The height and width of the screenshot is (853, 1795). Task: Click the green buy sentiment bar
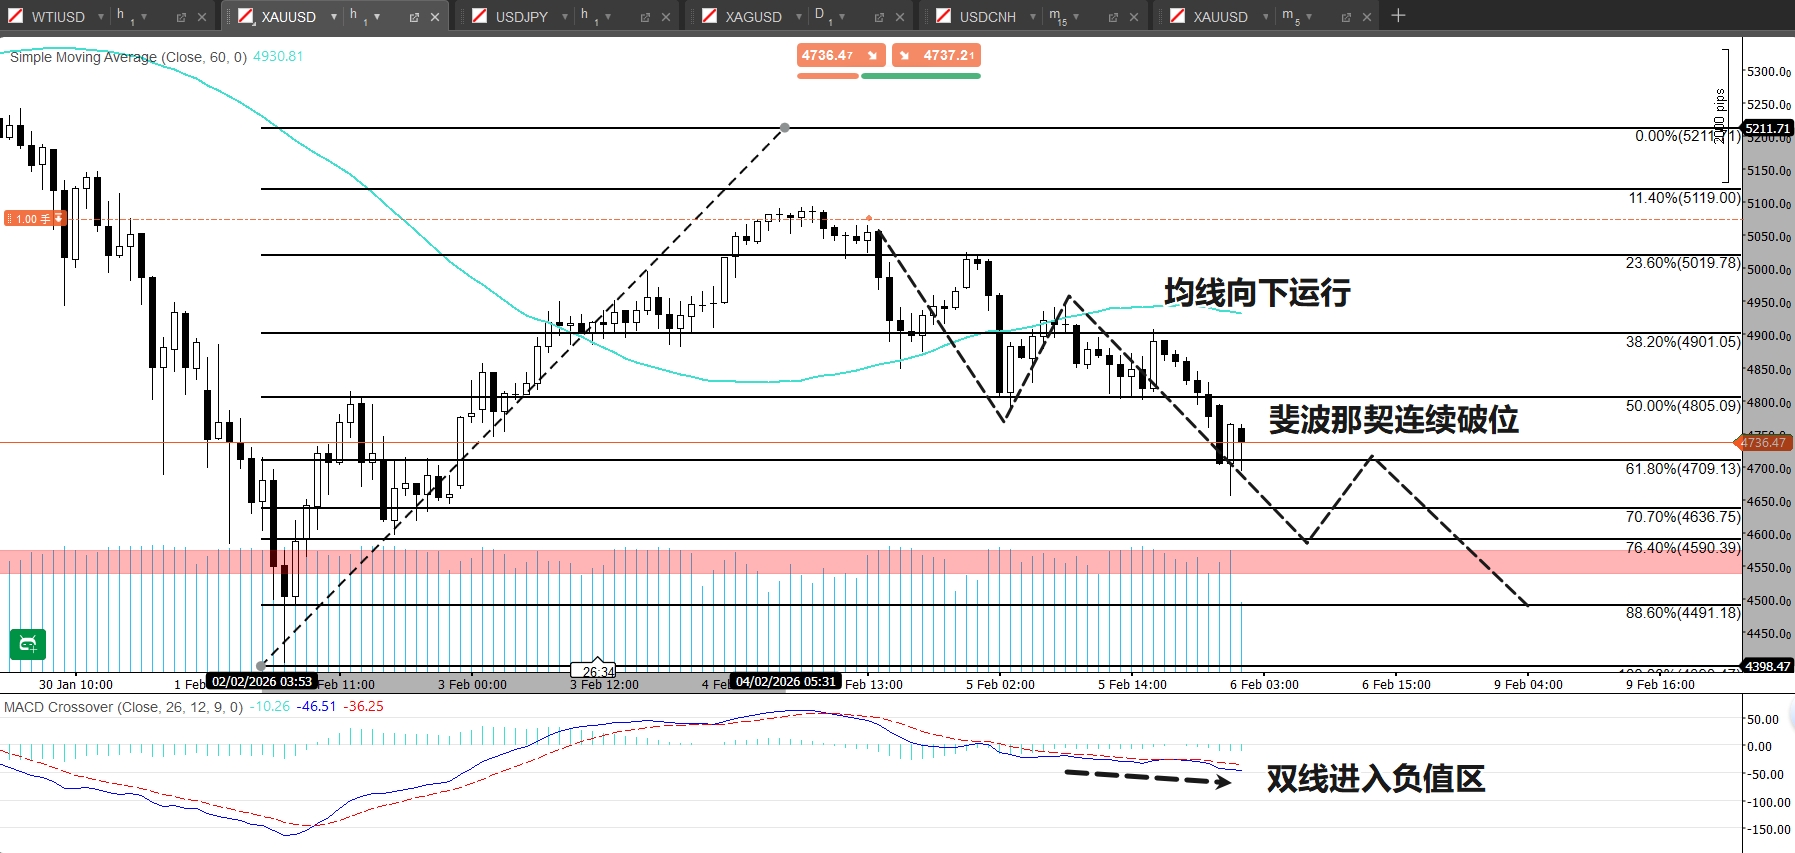(x=921, y=76)
